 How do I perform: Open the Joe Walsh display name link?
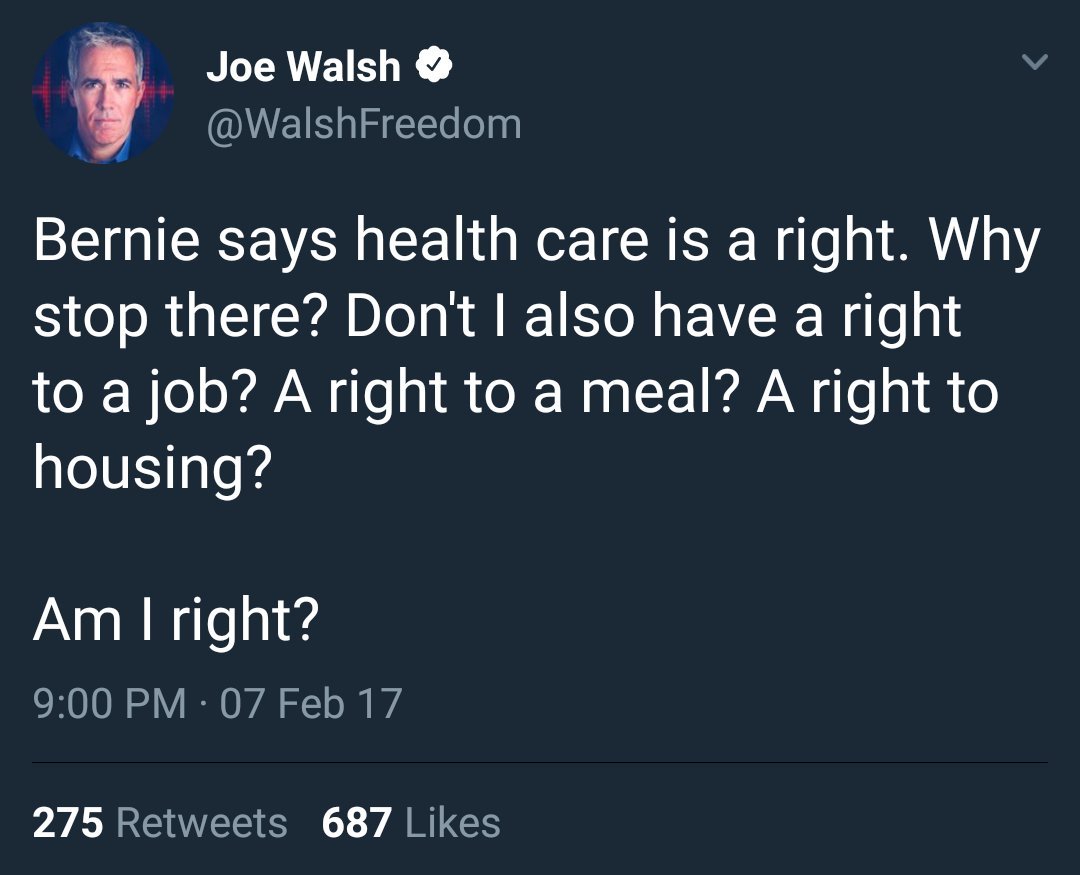point(303,67)
